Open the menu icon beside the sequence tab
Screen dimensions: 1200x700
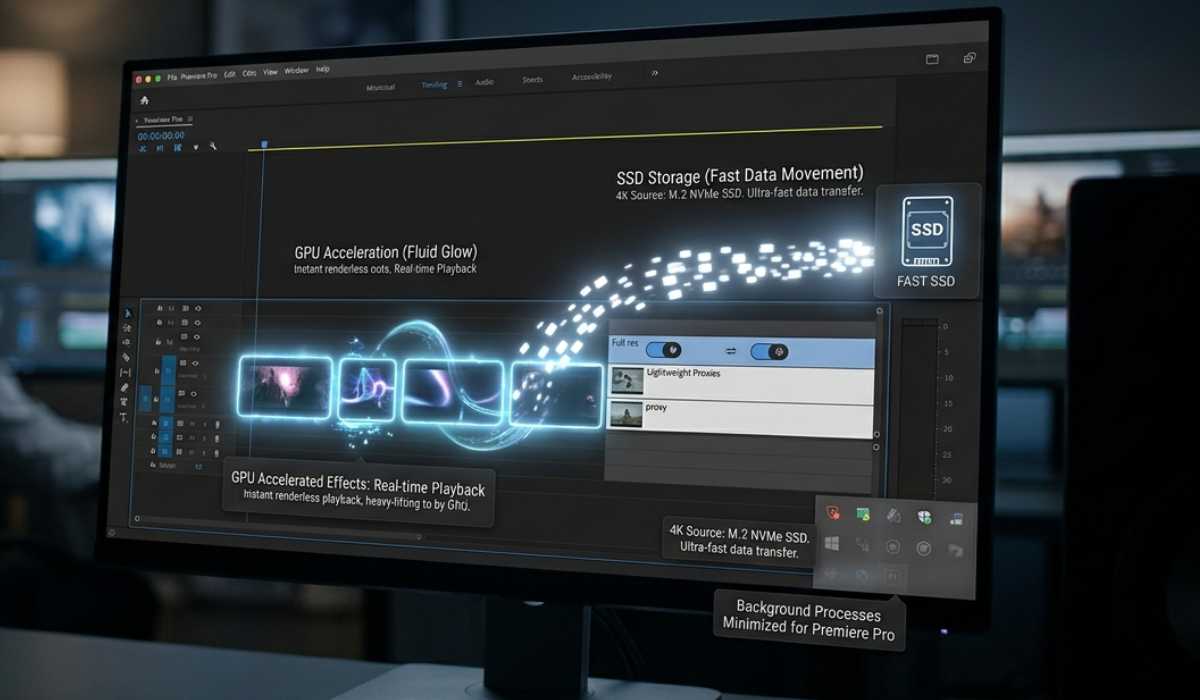[x=190, y=119]
